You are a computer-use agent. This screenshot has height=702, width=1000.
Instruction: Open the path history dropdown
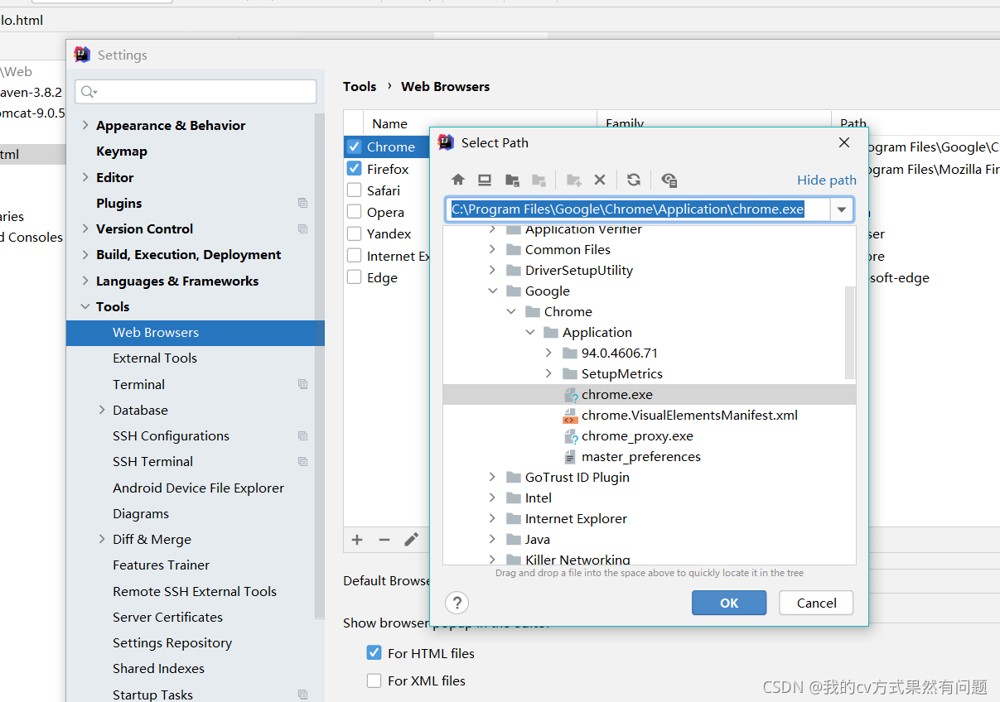[x=842, y=209]
